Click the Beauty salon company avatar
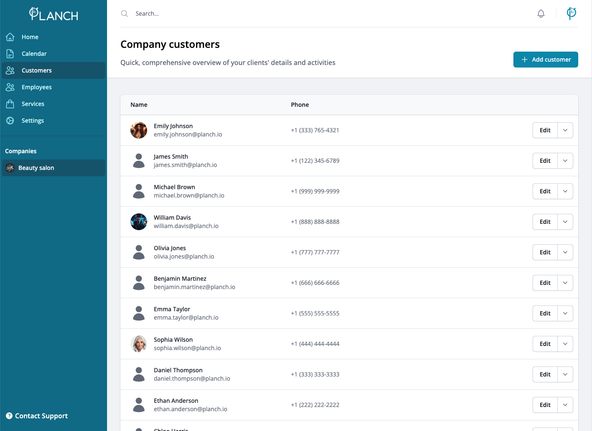 click(10, 168)
